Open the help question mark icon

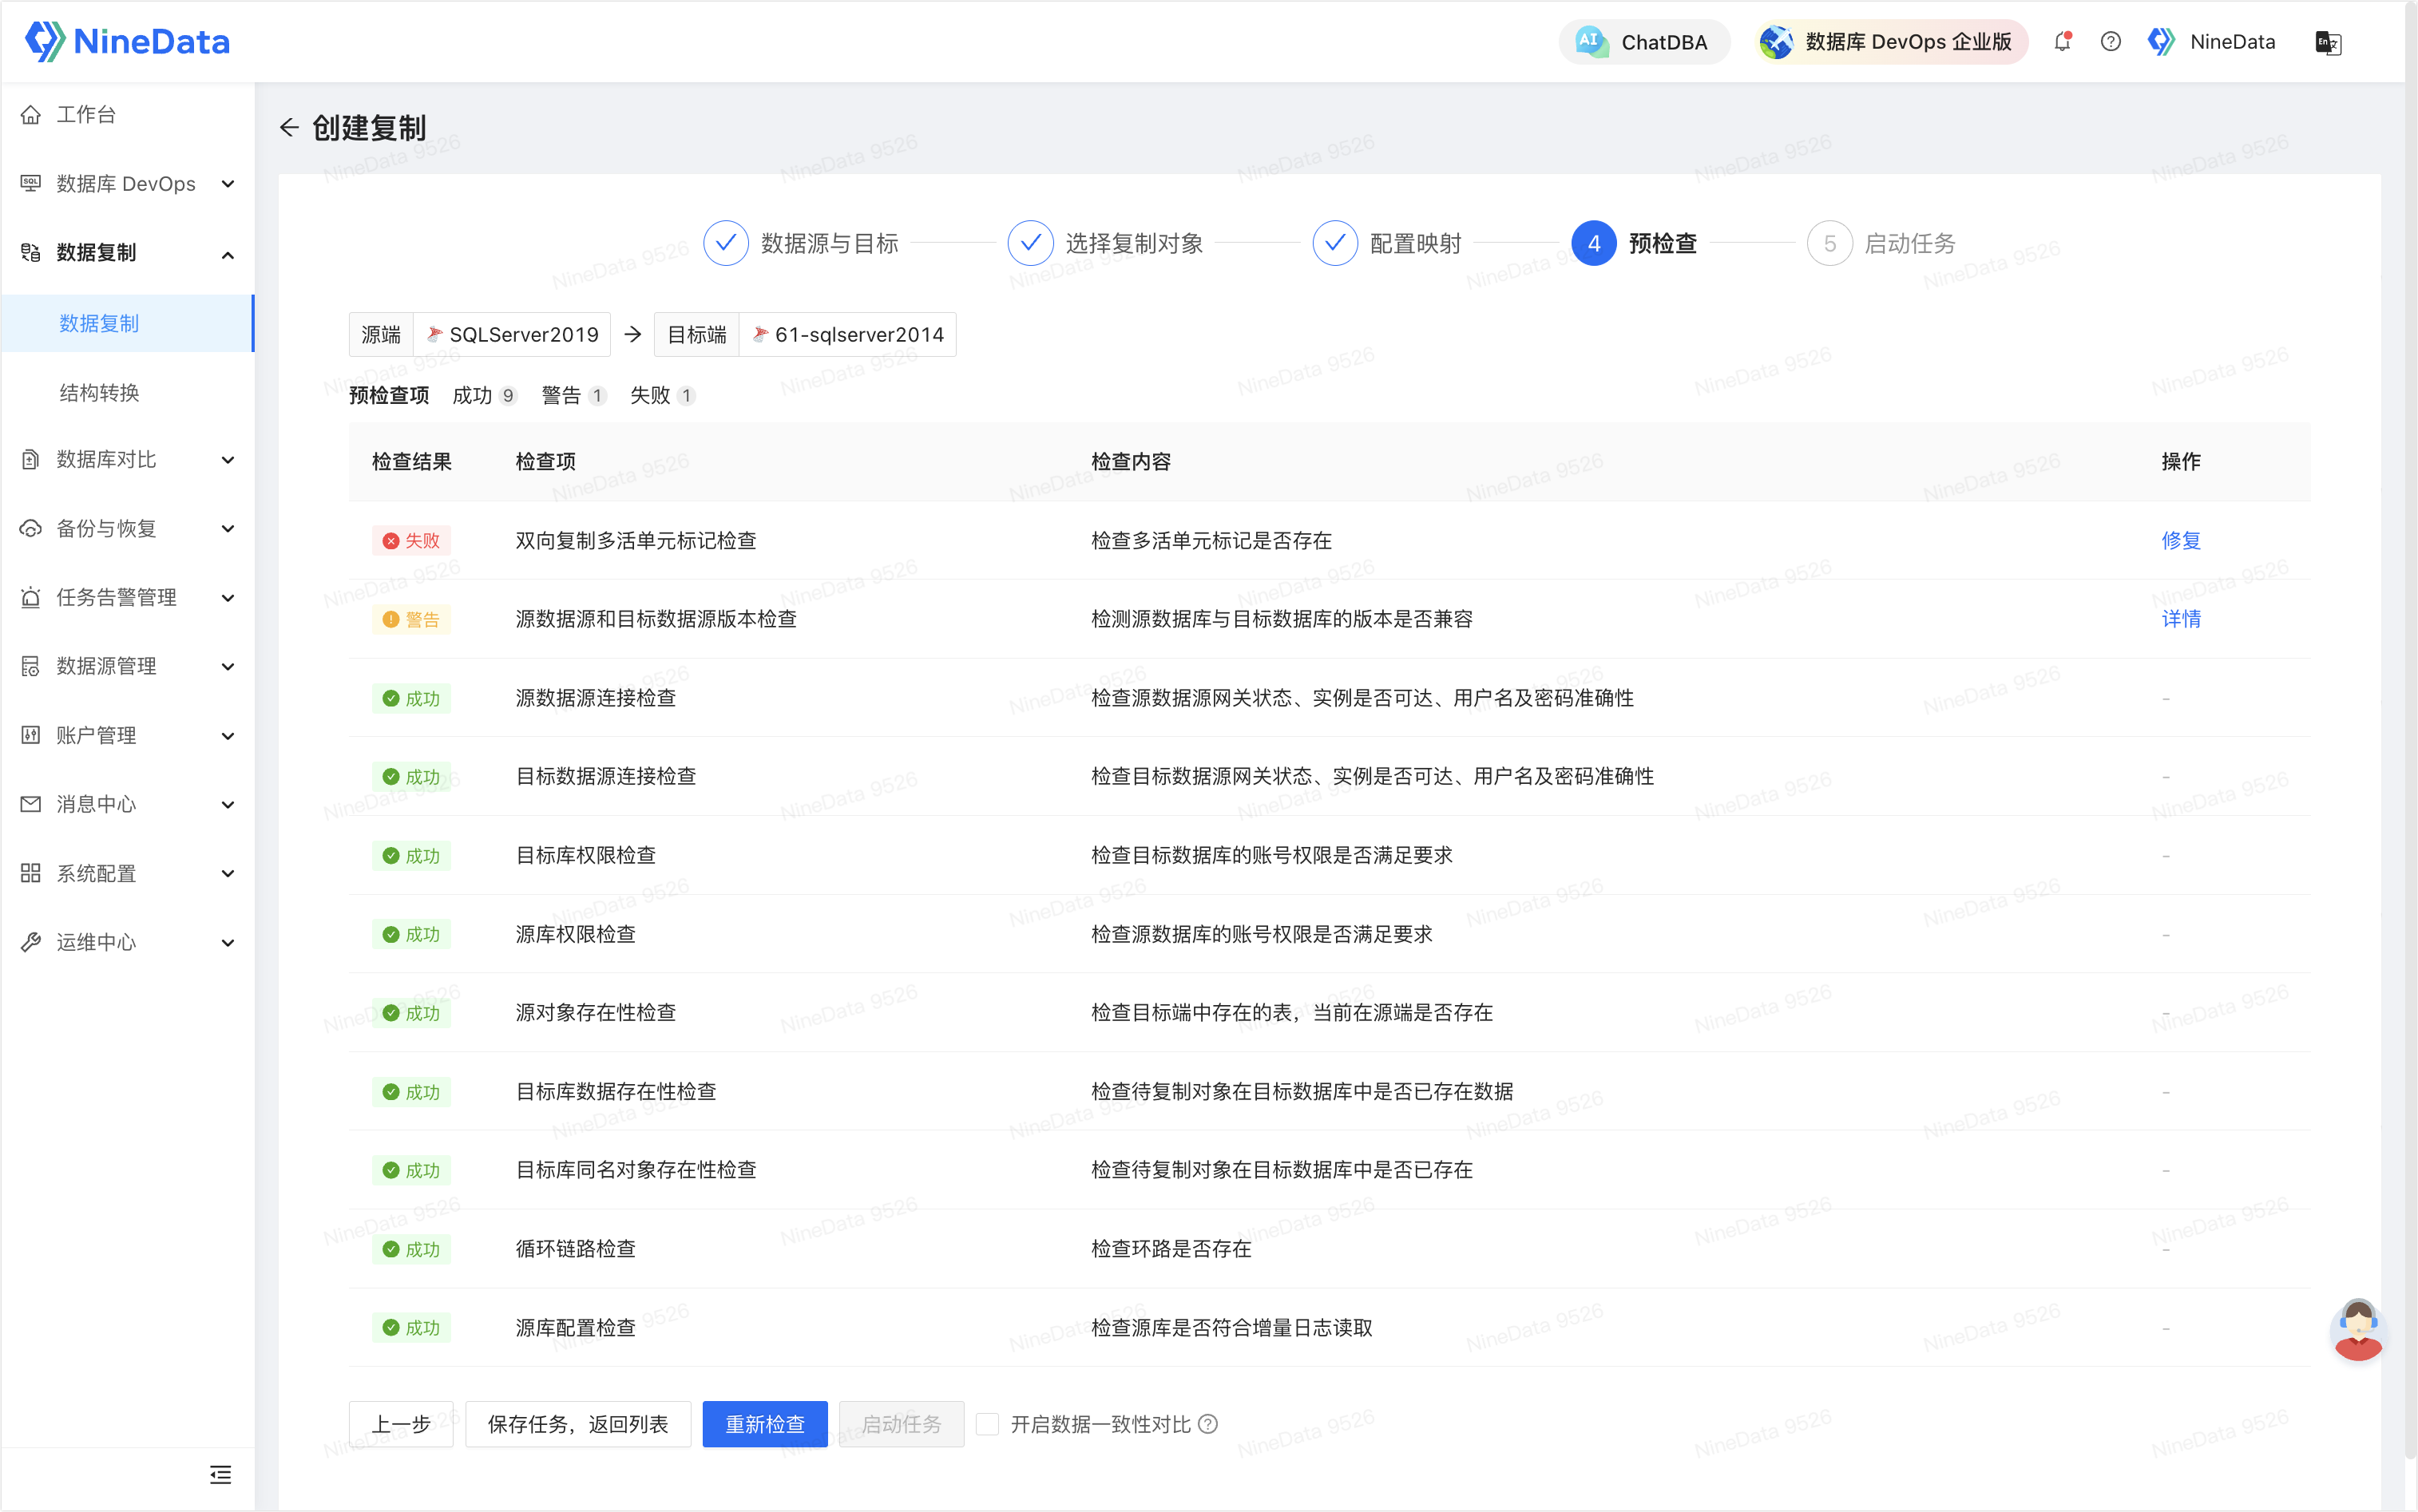pyautogui.click(x=2110, y=42)
